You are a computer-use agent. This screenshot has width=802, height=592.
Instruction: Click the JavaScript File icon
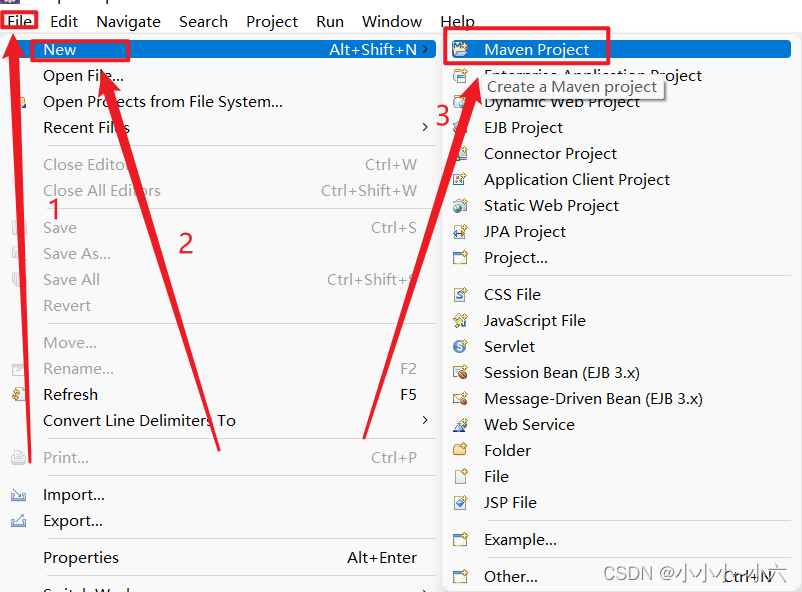point(460,321)
